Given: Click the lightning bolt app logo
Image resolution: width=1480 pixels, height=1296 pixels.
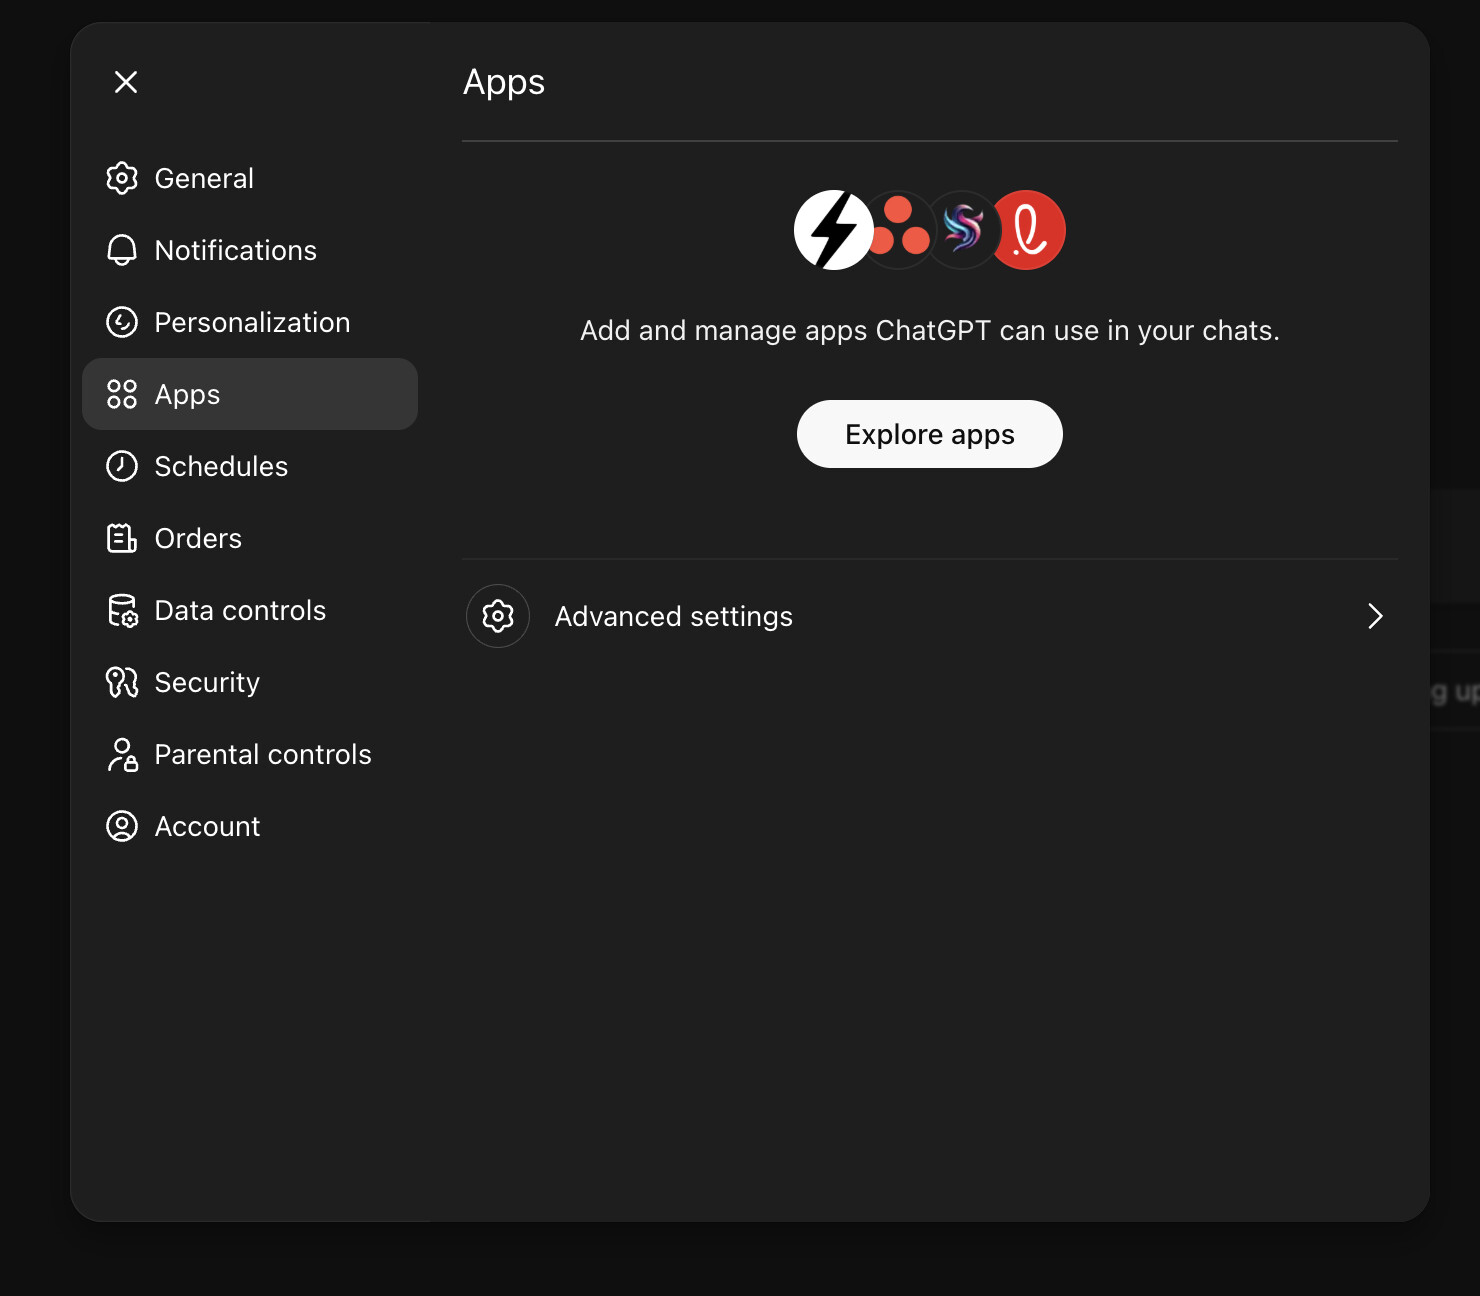Looking at the screenshot, I should 832,230.
